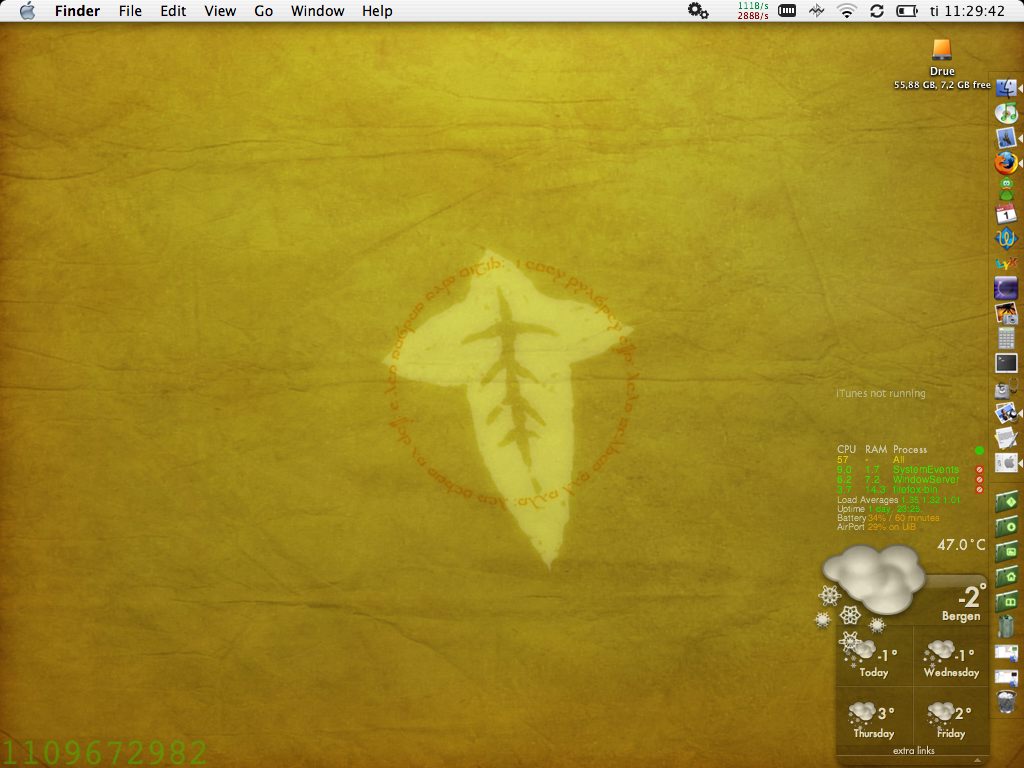Kill the SystemEvents process with red button
The image size is (1024, 768).
(979, 470)
